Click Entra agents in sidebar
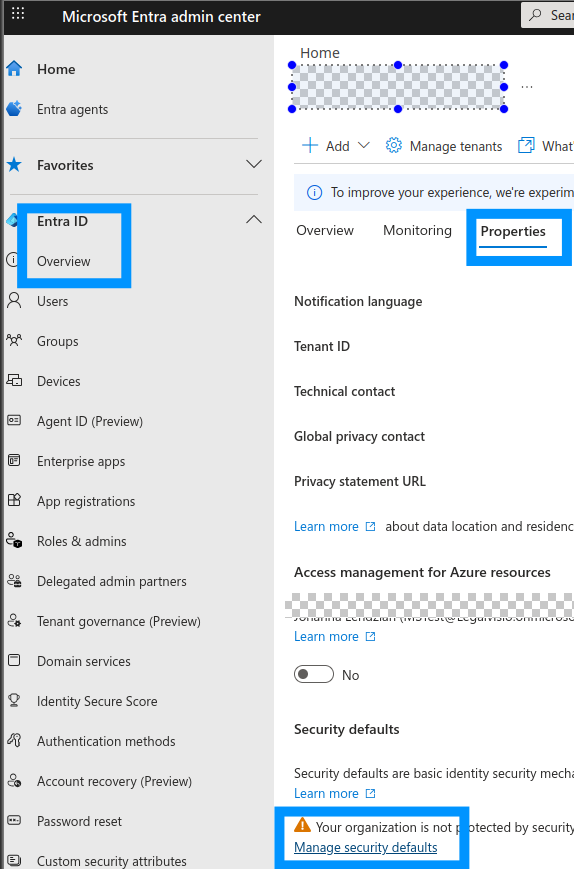The height and width of the screenshot is (869, 574). pyautogui.click(x=73, y=109)
